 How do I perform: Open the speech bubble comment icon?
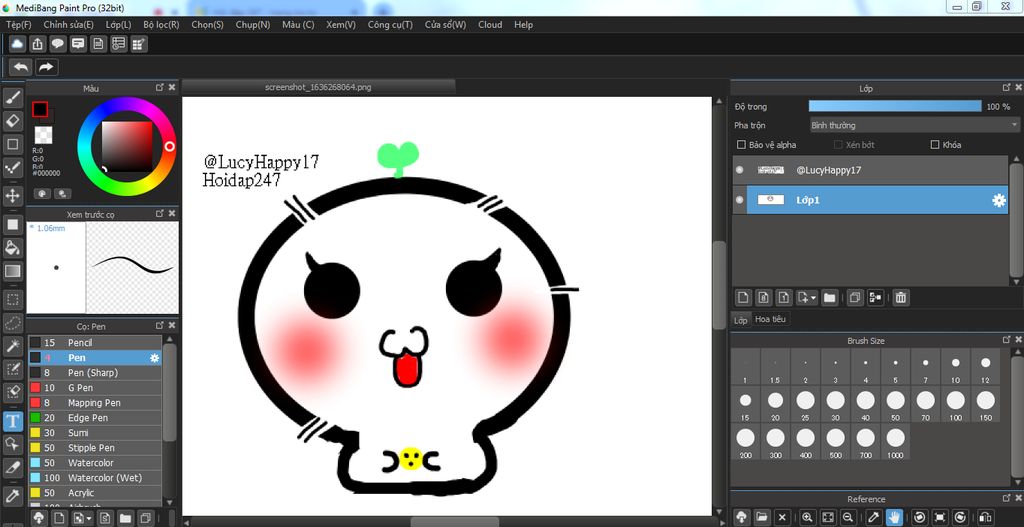pyautogui.click(x=58, y=44)
